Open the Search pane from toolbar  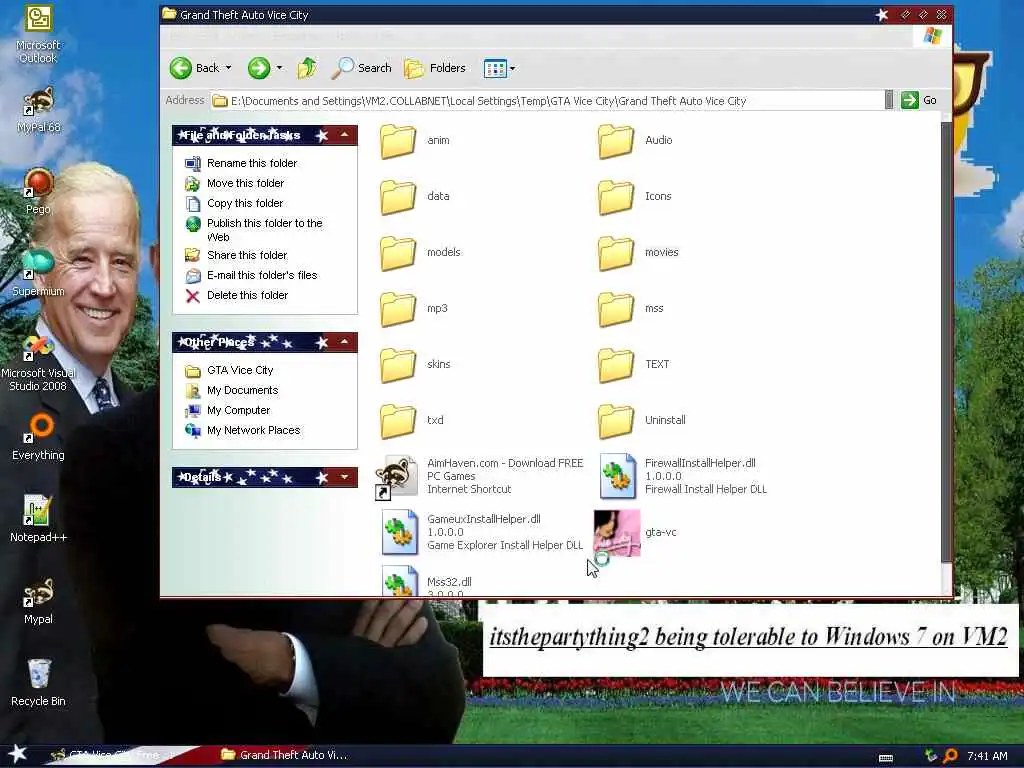click(361, 68)
